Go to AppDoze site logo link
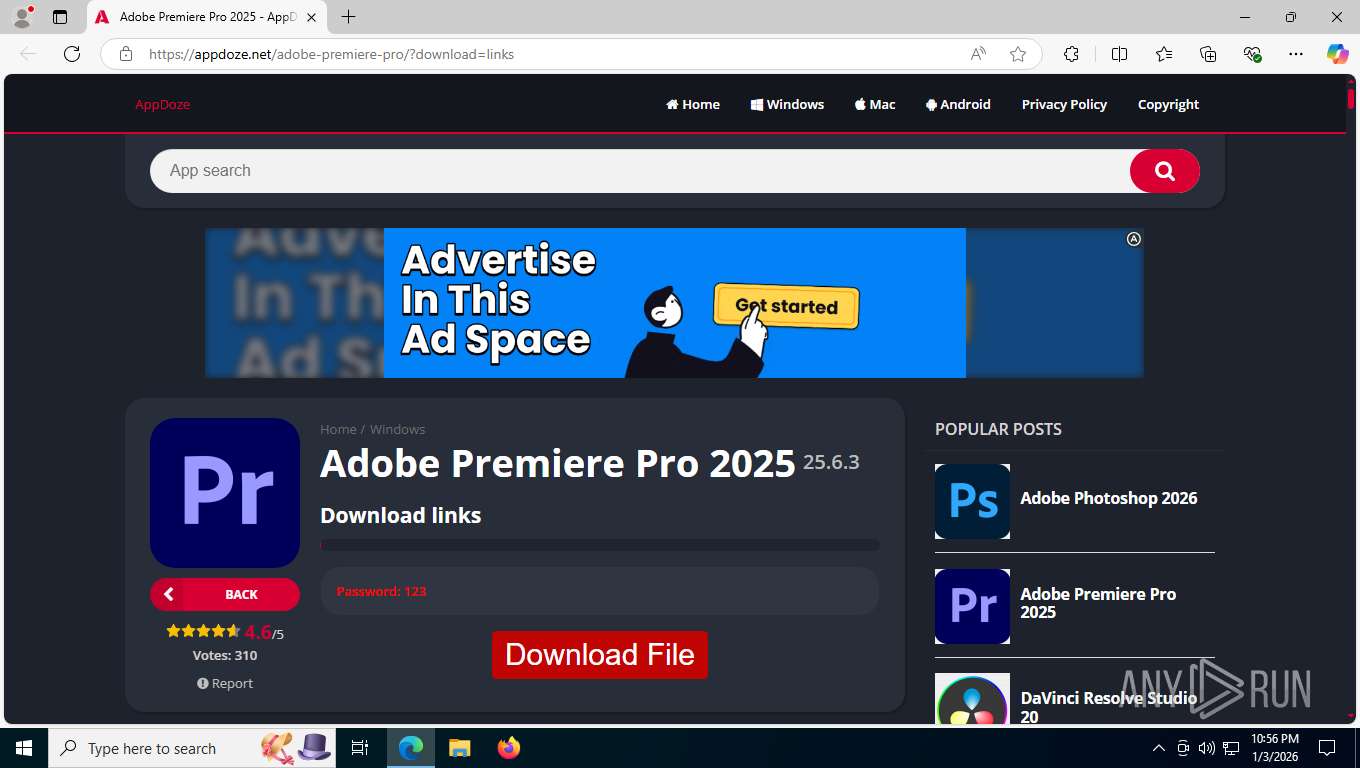 [x=162, y=104]
